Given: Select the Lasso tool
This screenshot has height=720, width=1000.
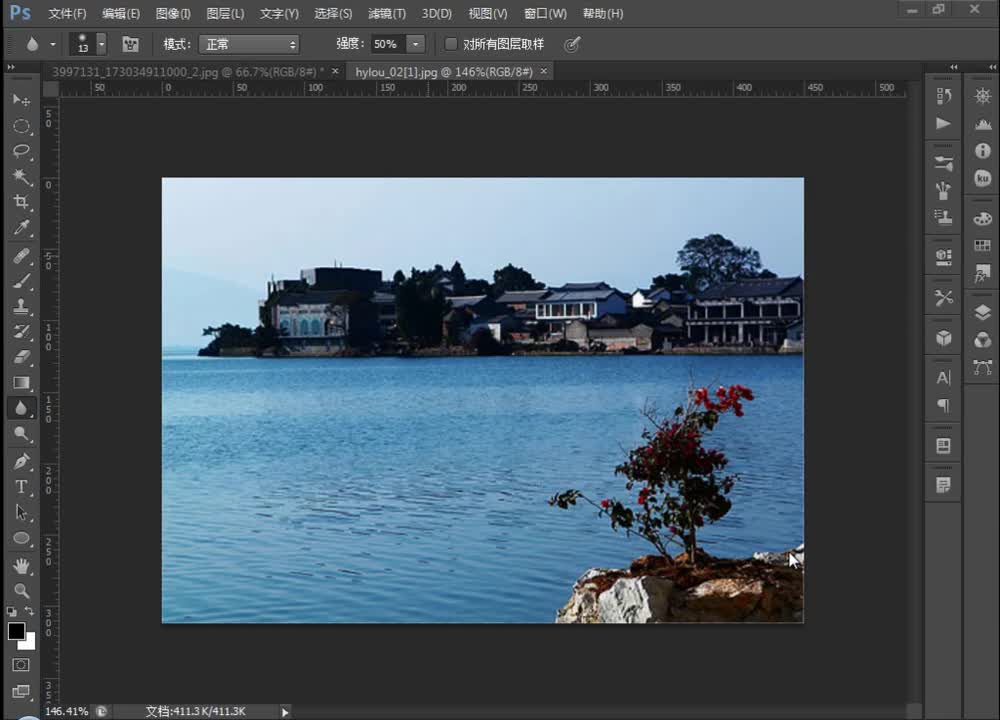Looking at the screenshot, I should point(21,151).
